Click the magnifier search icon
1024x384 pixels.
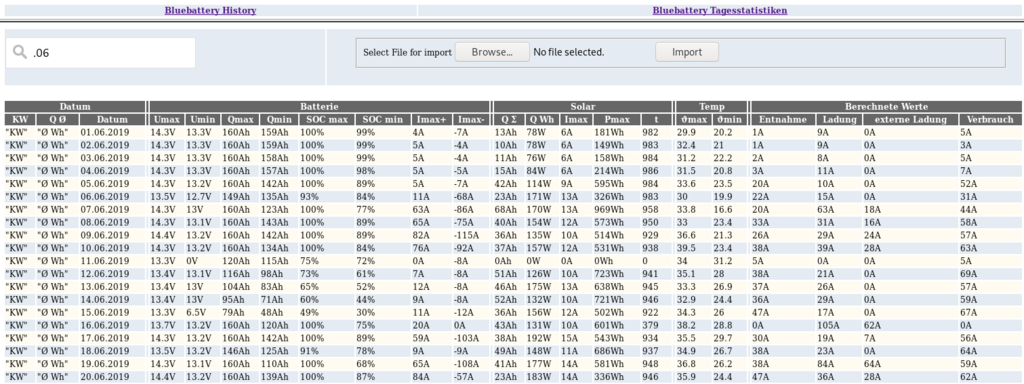(x=20, y=53)
